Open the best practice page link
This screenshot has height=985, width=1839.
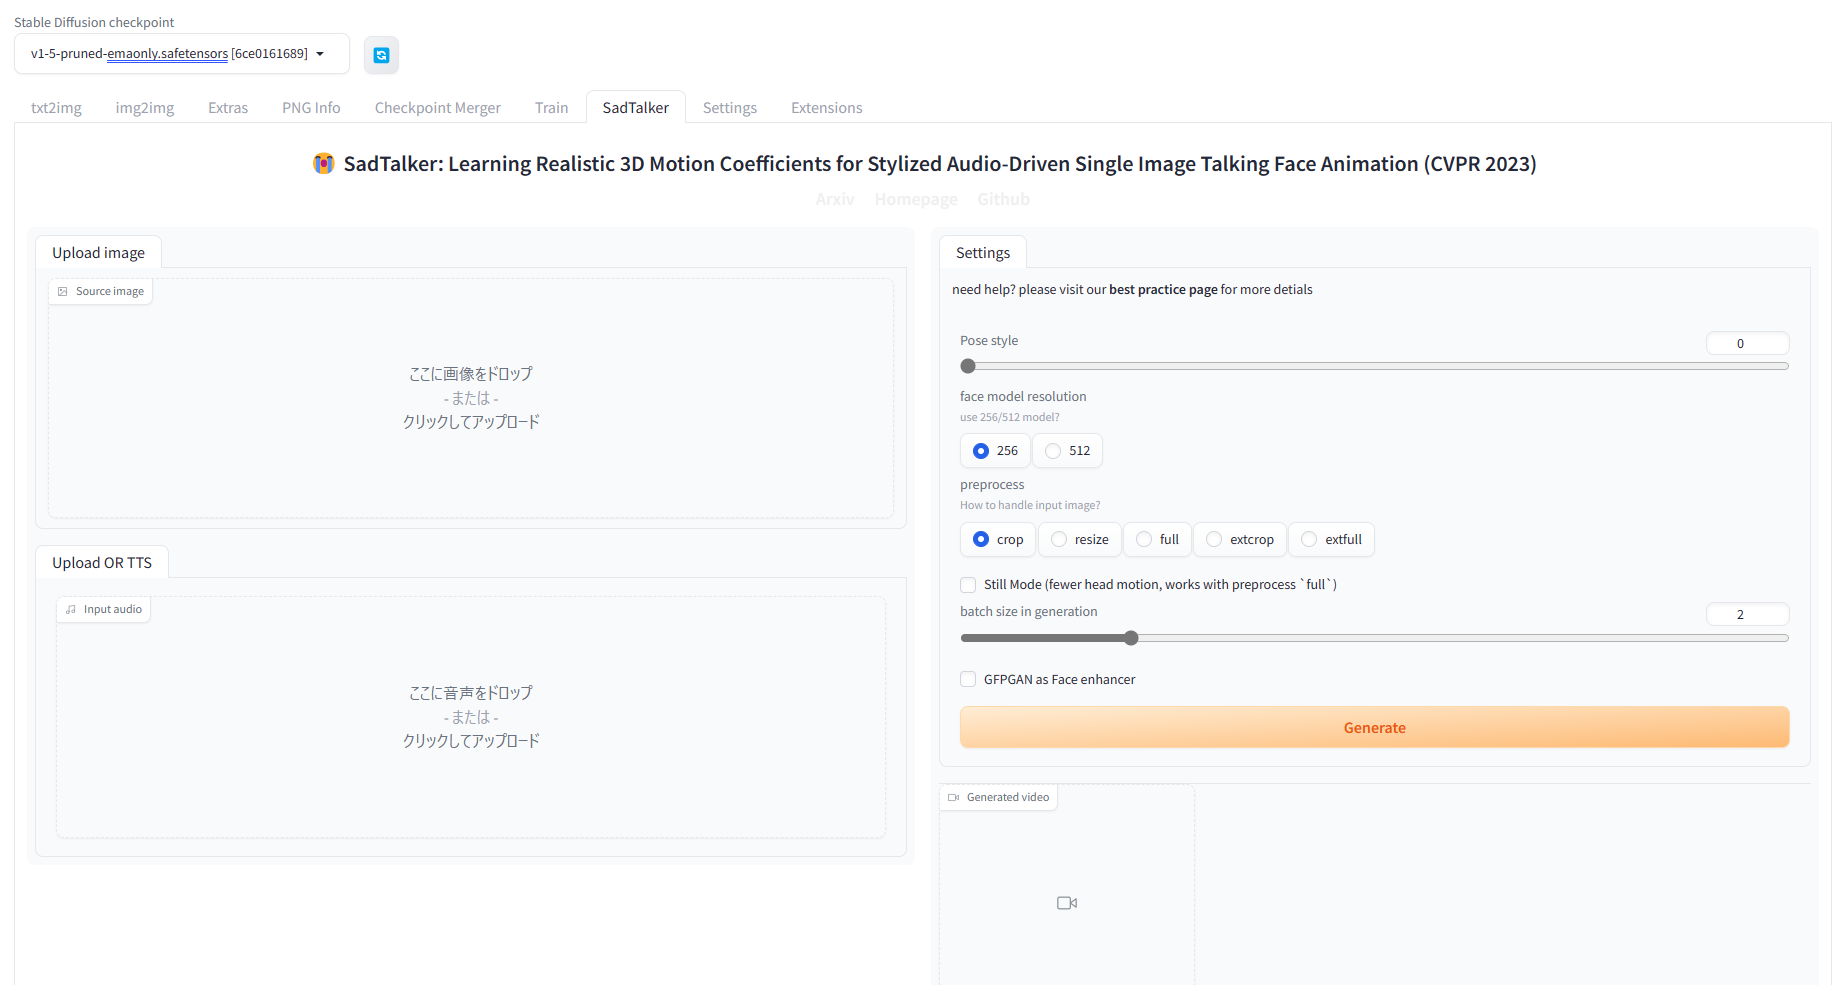pos(1163,290)
